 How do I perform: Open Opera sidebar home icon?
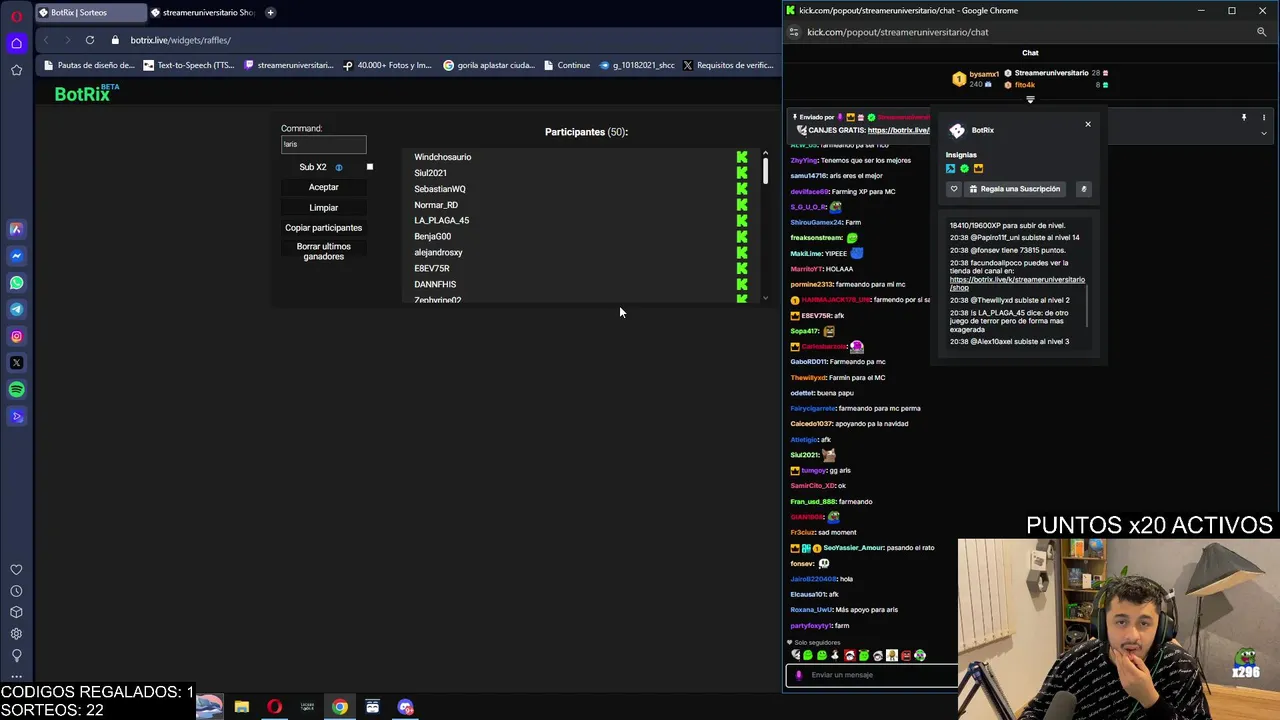[16, 43]
